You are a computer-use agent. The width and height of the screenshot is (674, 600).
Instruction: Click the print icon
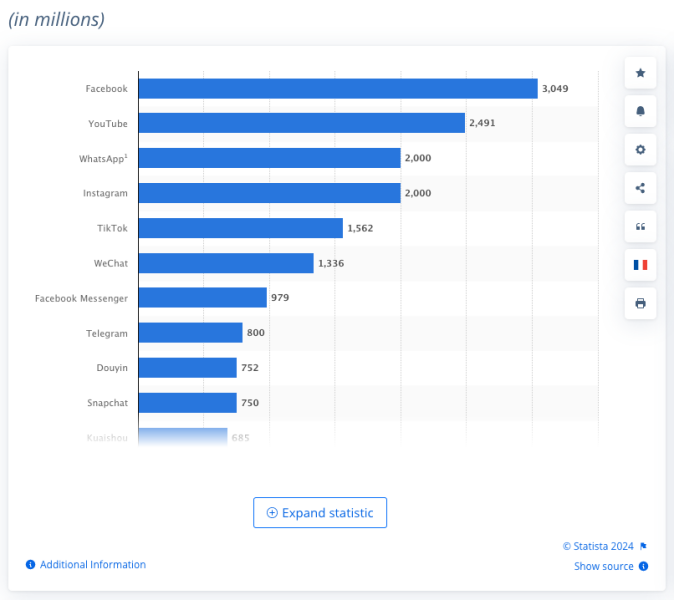pyautogui.click(x=640, y=303)
